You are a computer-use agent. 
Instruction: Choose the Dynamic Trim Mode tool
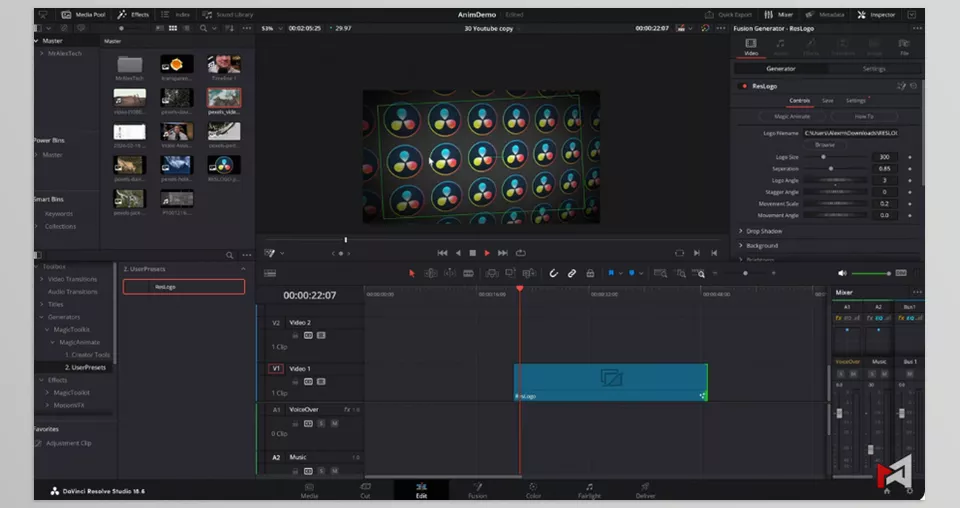(x=450, y=274)
